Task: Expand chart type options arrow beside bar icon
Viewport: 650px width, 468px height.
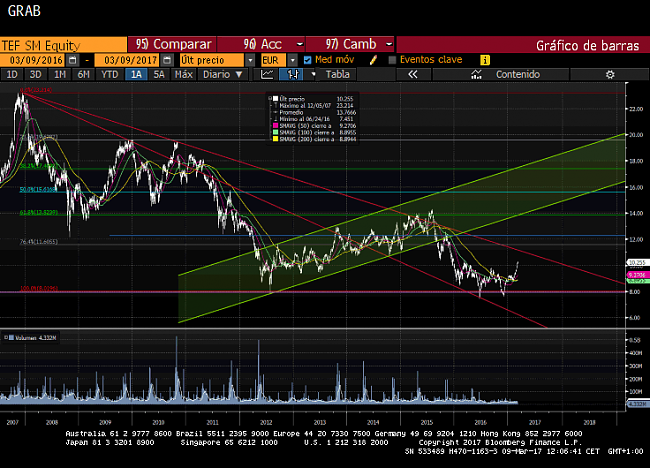Action: [313, 75]
